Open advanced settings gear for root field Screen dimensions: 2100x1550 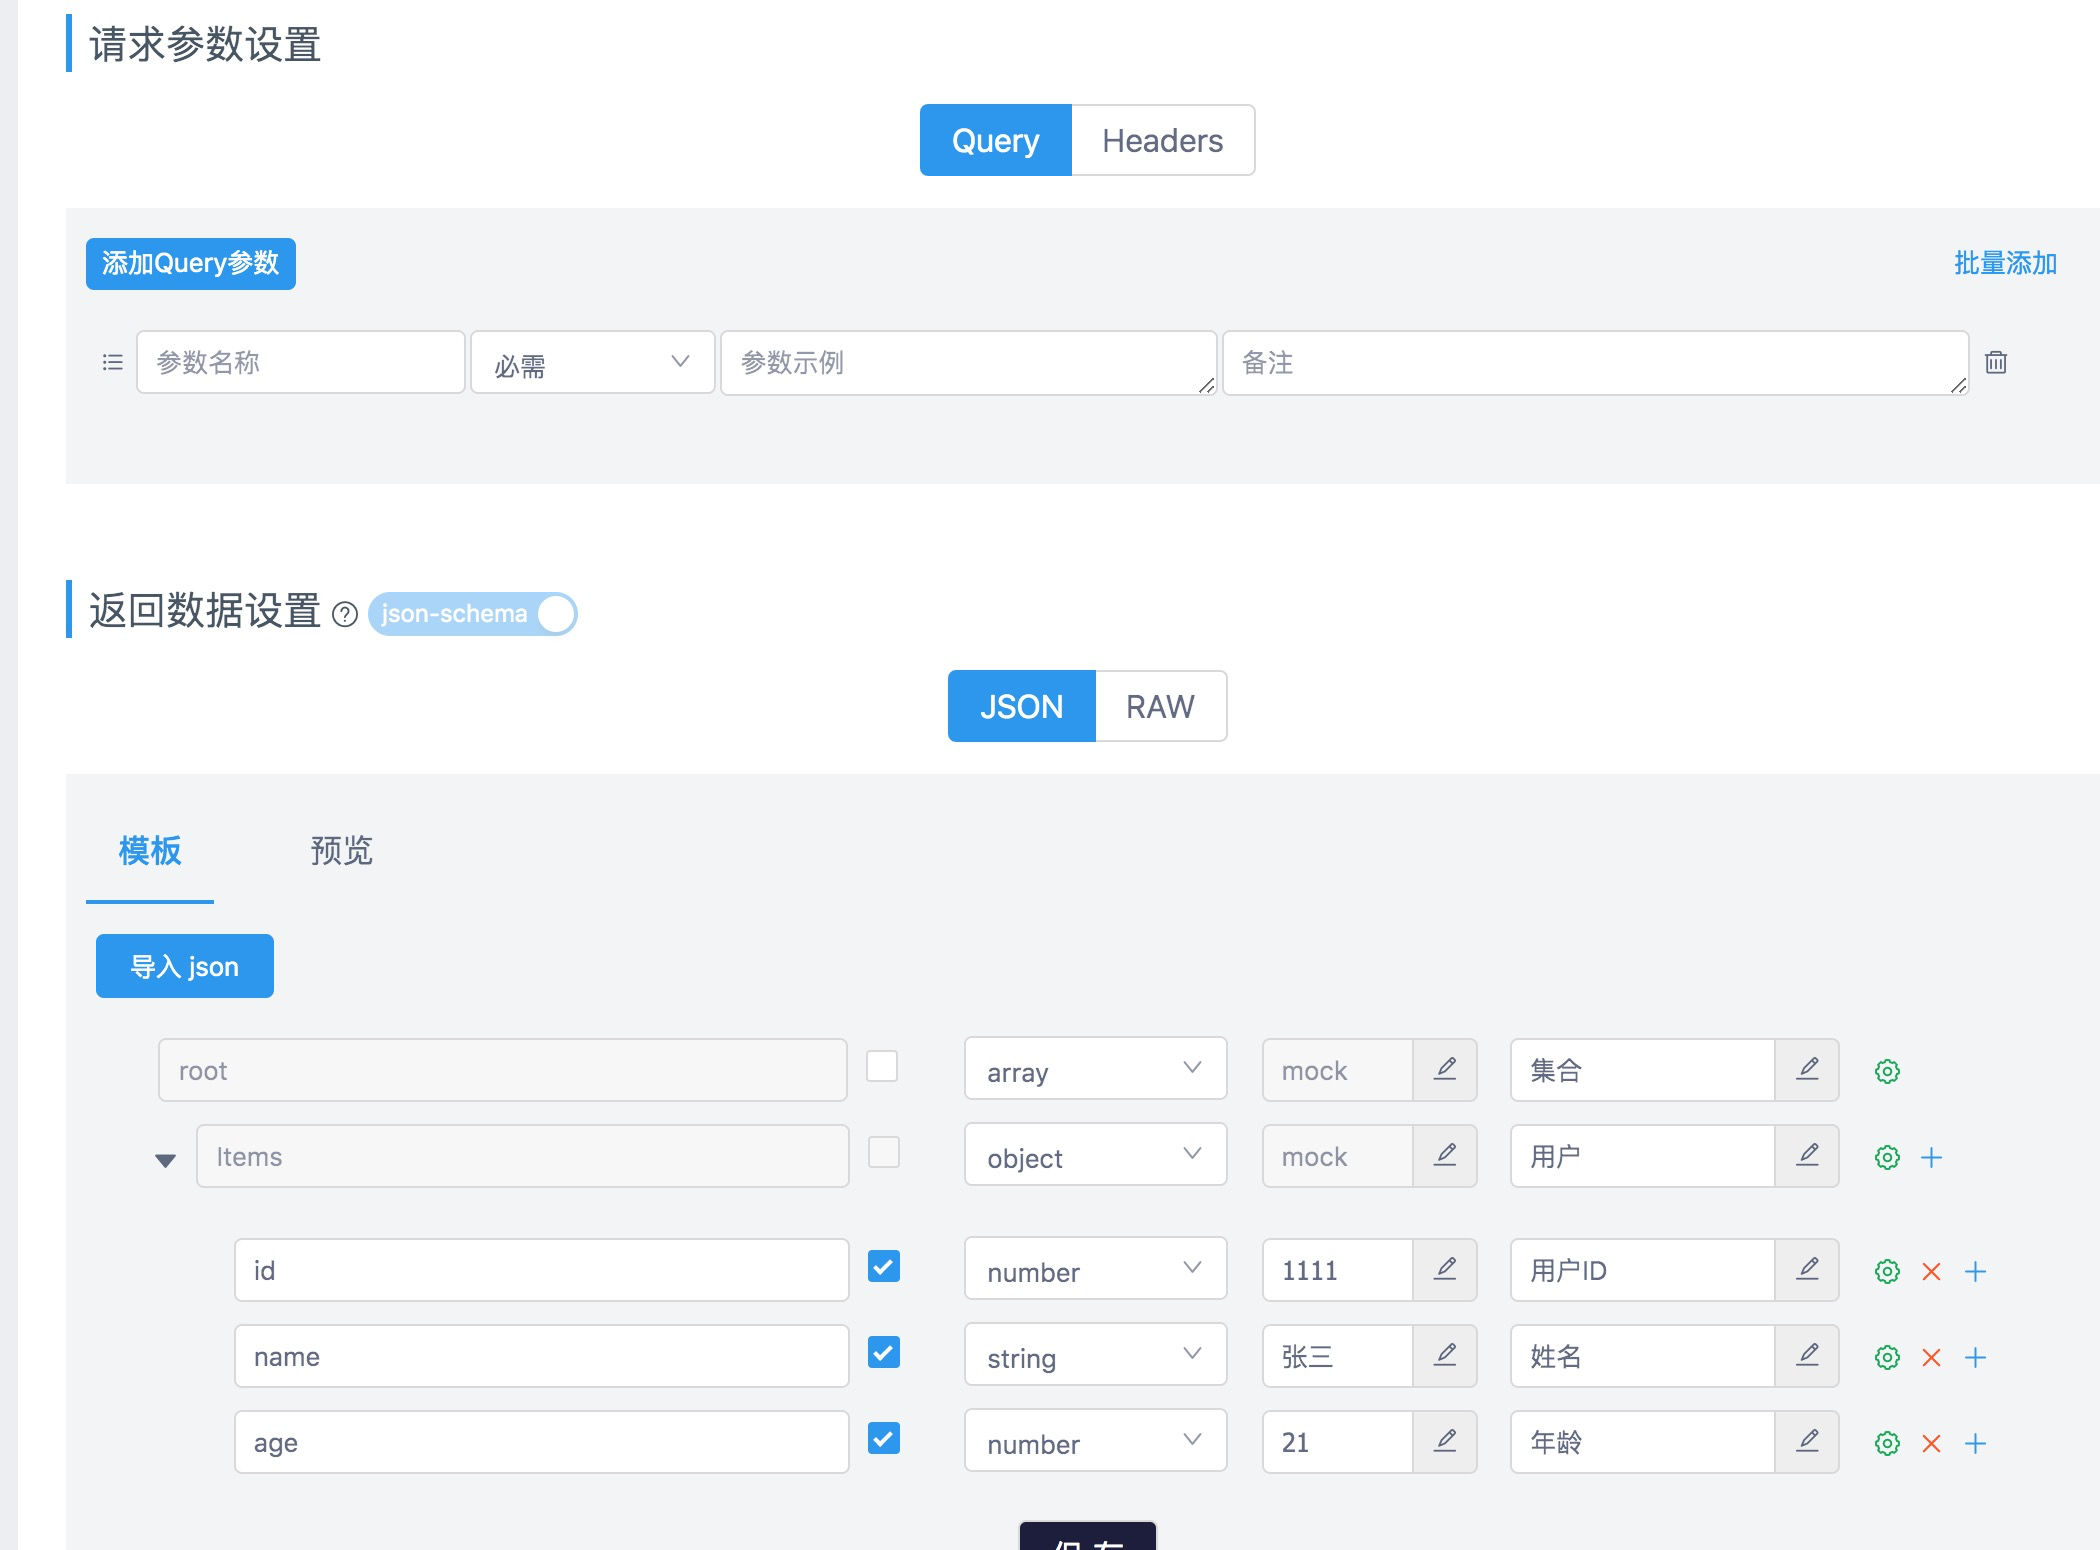[1887, 1071]
